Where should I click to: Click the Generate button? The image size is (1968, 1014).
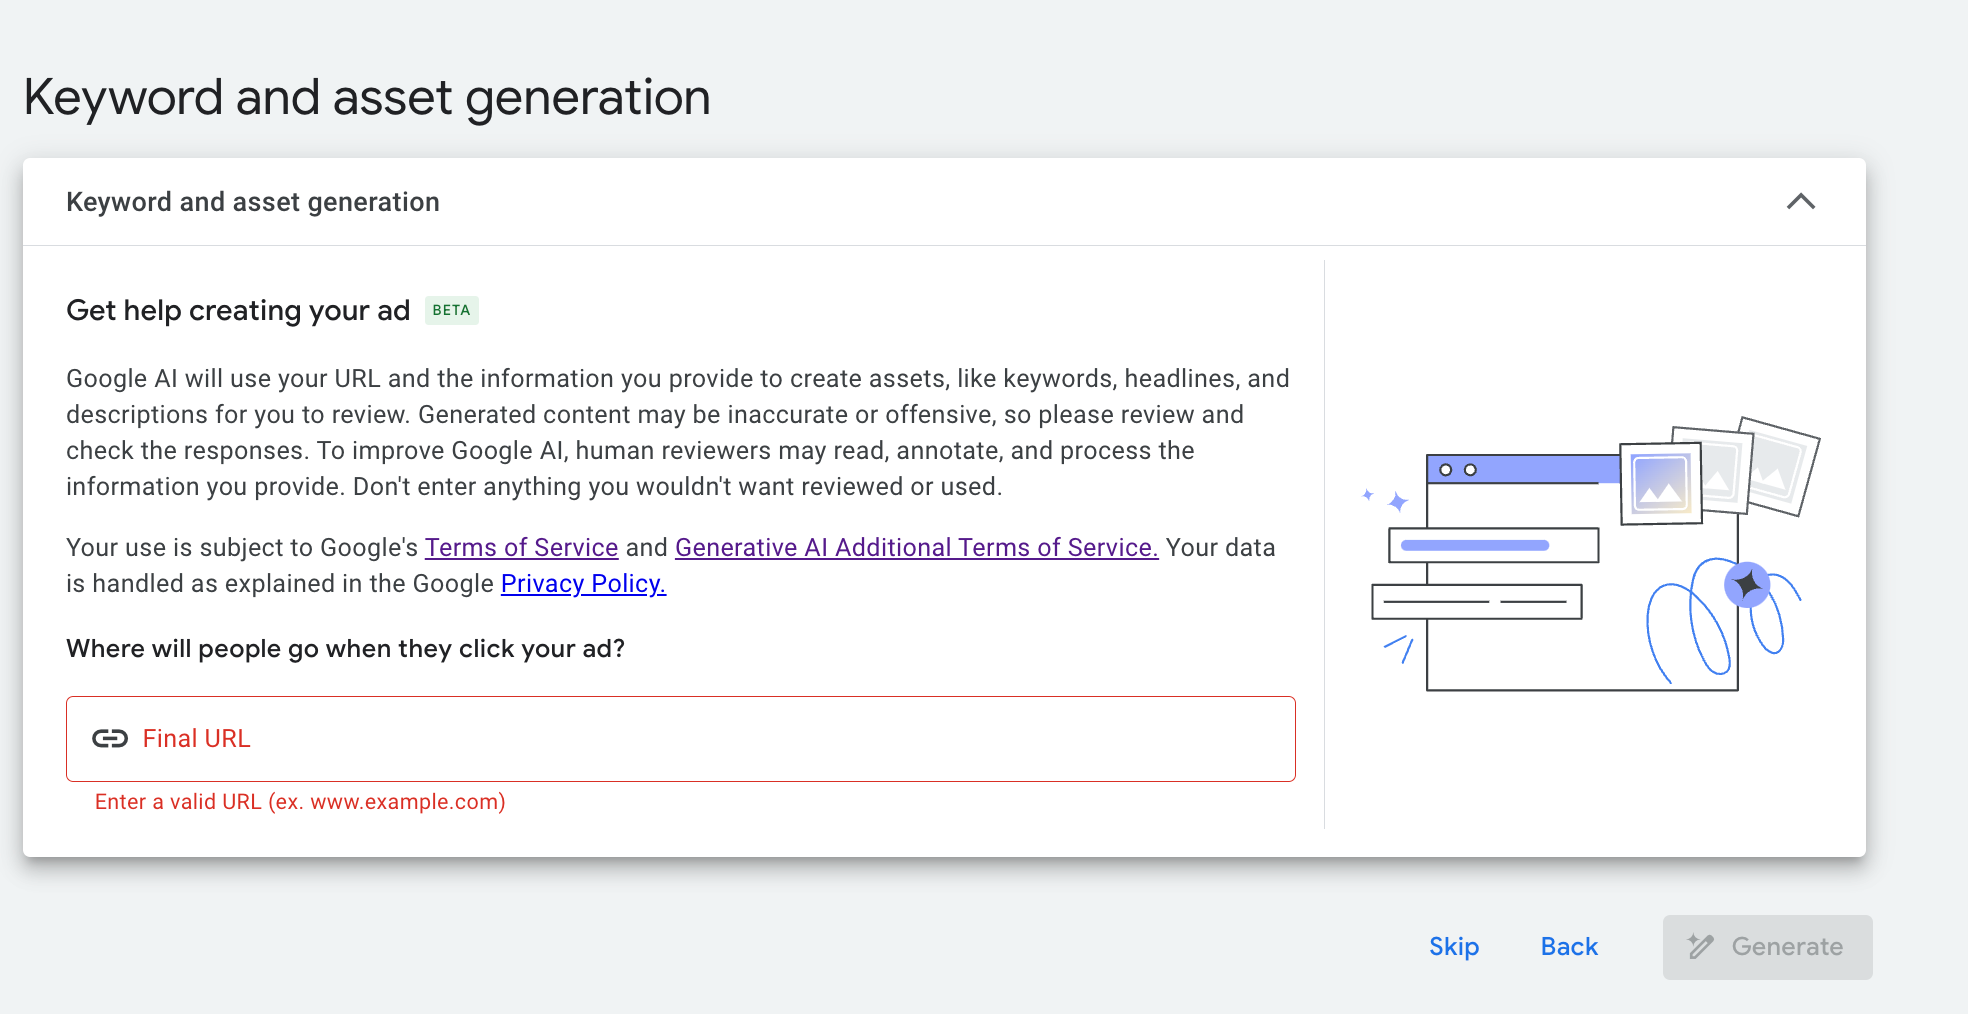click(1767, 946)
